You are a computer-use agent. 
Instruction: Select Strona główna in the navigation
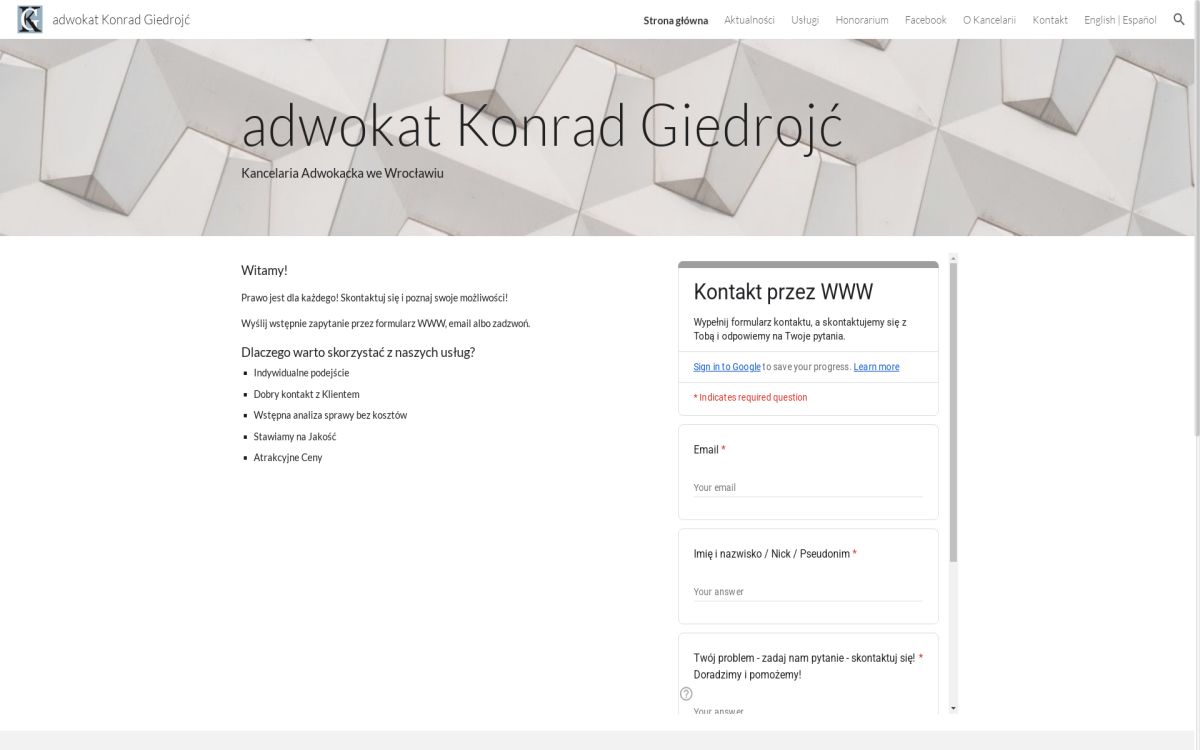point(675,20)
